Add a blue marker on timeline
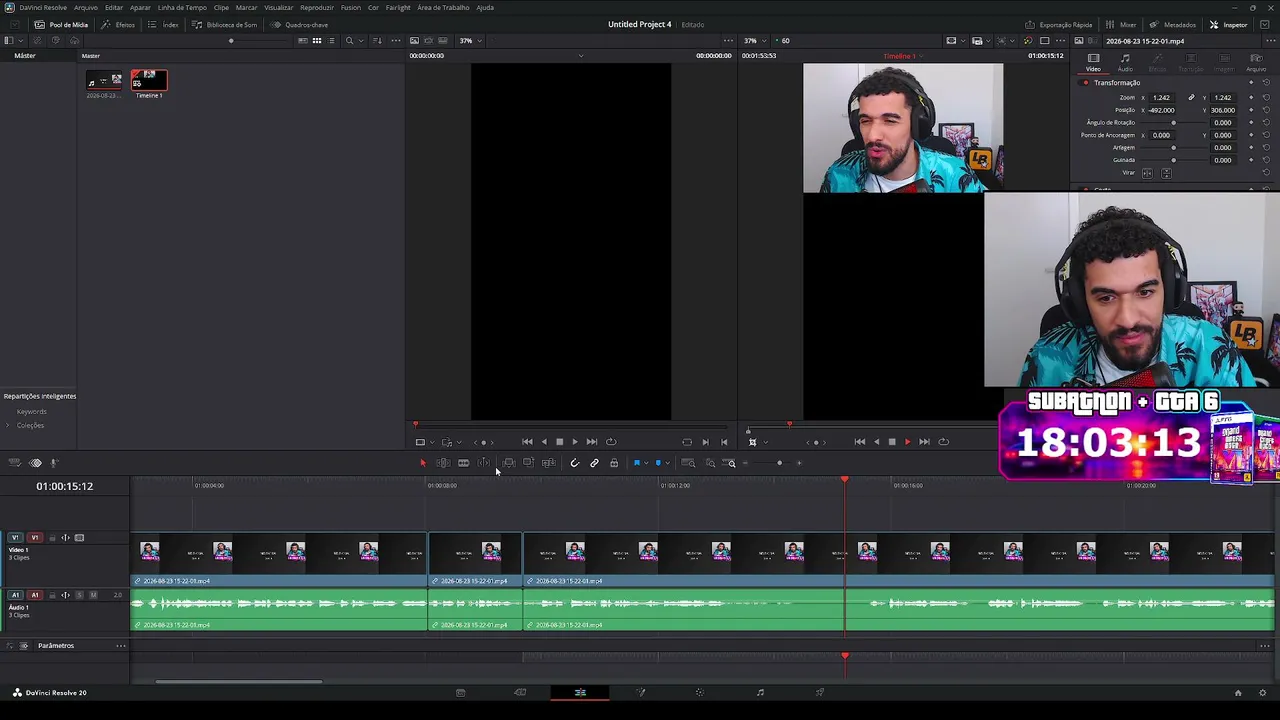 click(658, 463)
